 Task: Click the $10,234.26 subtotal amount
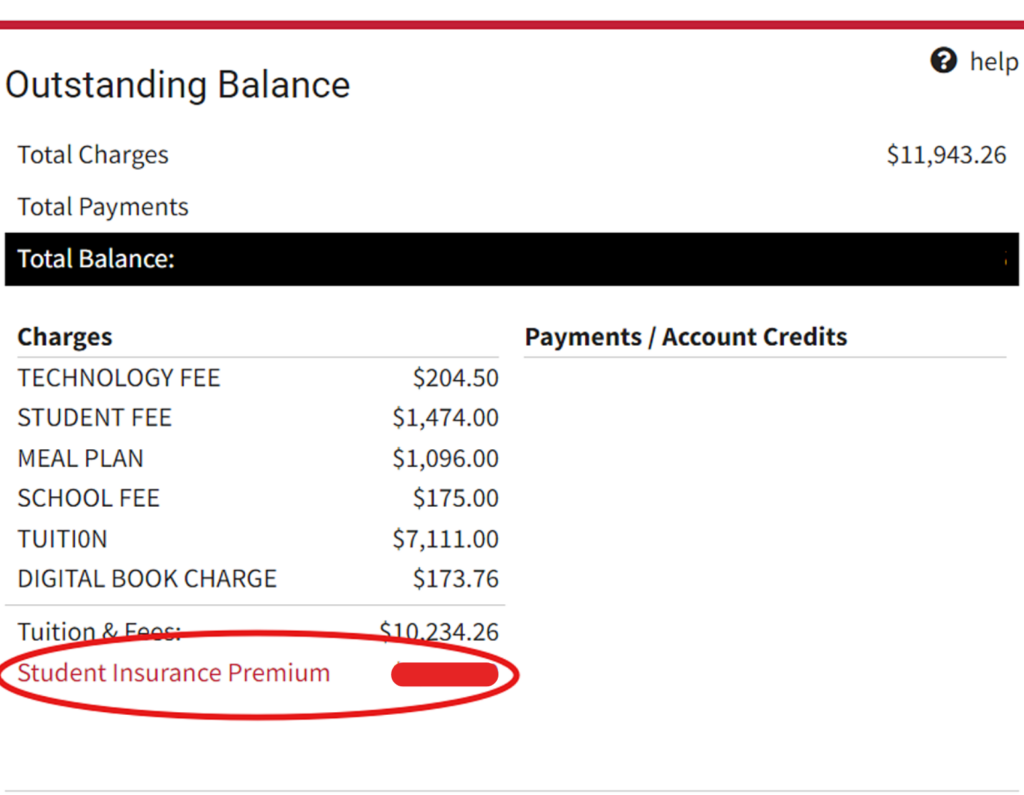coord(439,632)
